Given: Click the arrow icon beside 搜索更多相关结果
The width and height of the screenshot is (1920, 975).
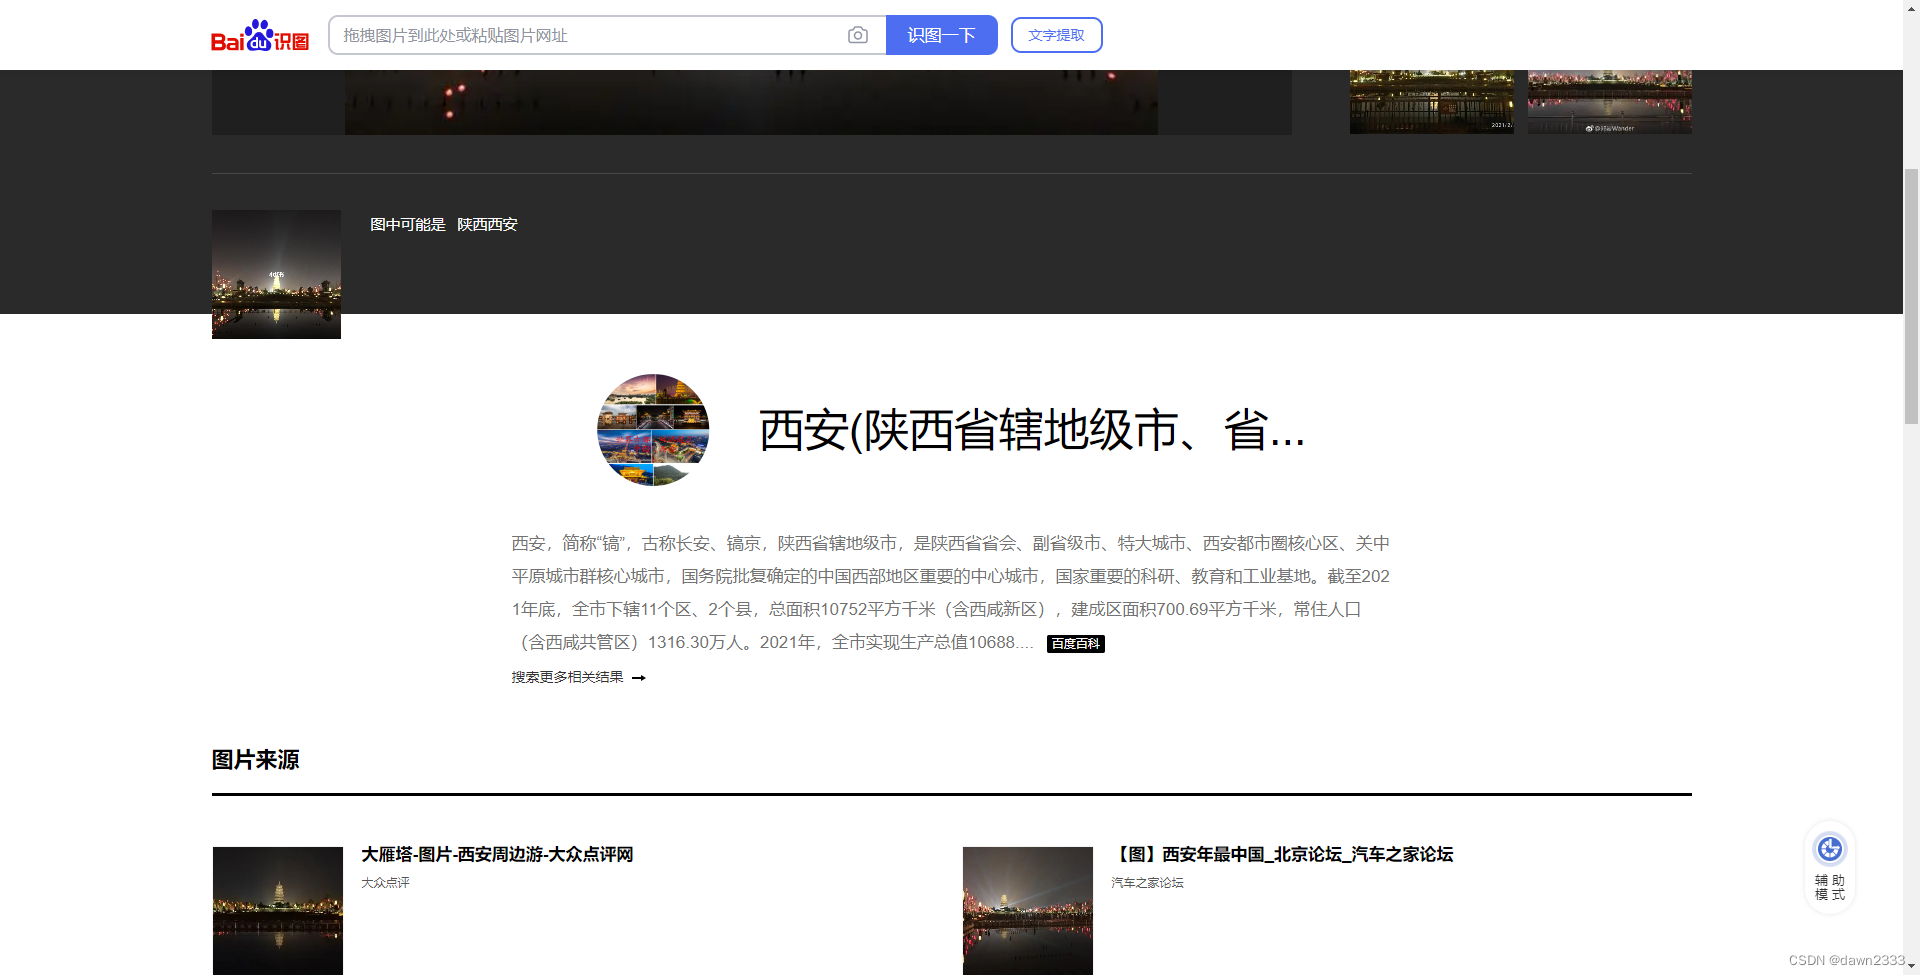Looking at the screenshot, I should (640, 677).
